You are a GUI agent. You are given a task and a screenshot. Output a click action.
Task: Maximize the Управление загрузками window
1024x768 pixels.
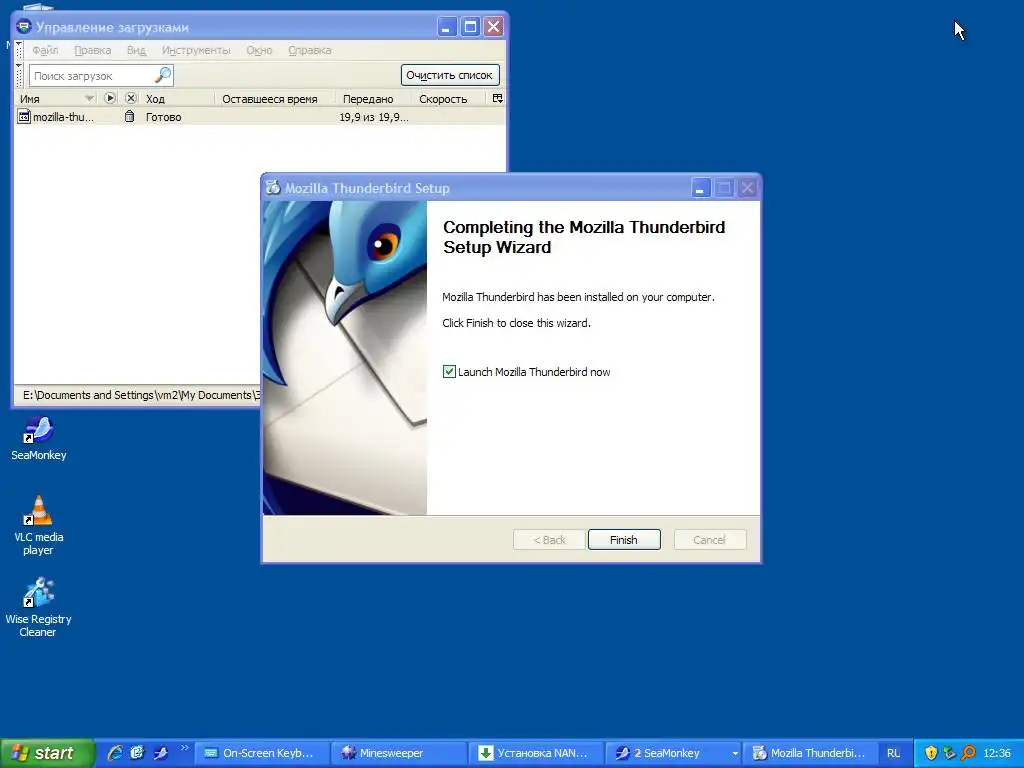point(470,27)
